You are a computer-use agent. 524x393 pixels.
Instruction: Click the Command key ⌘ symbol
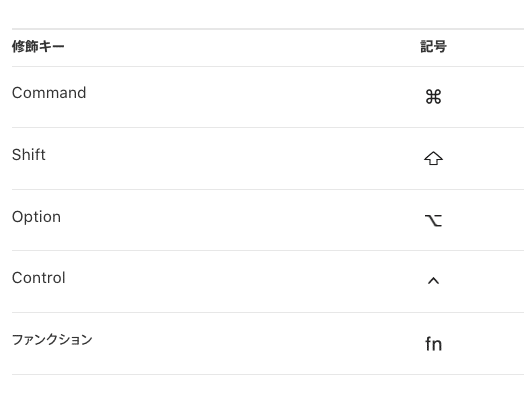point(433,97)
